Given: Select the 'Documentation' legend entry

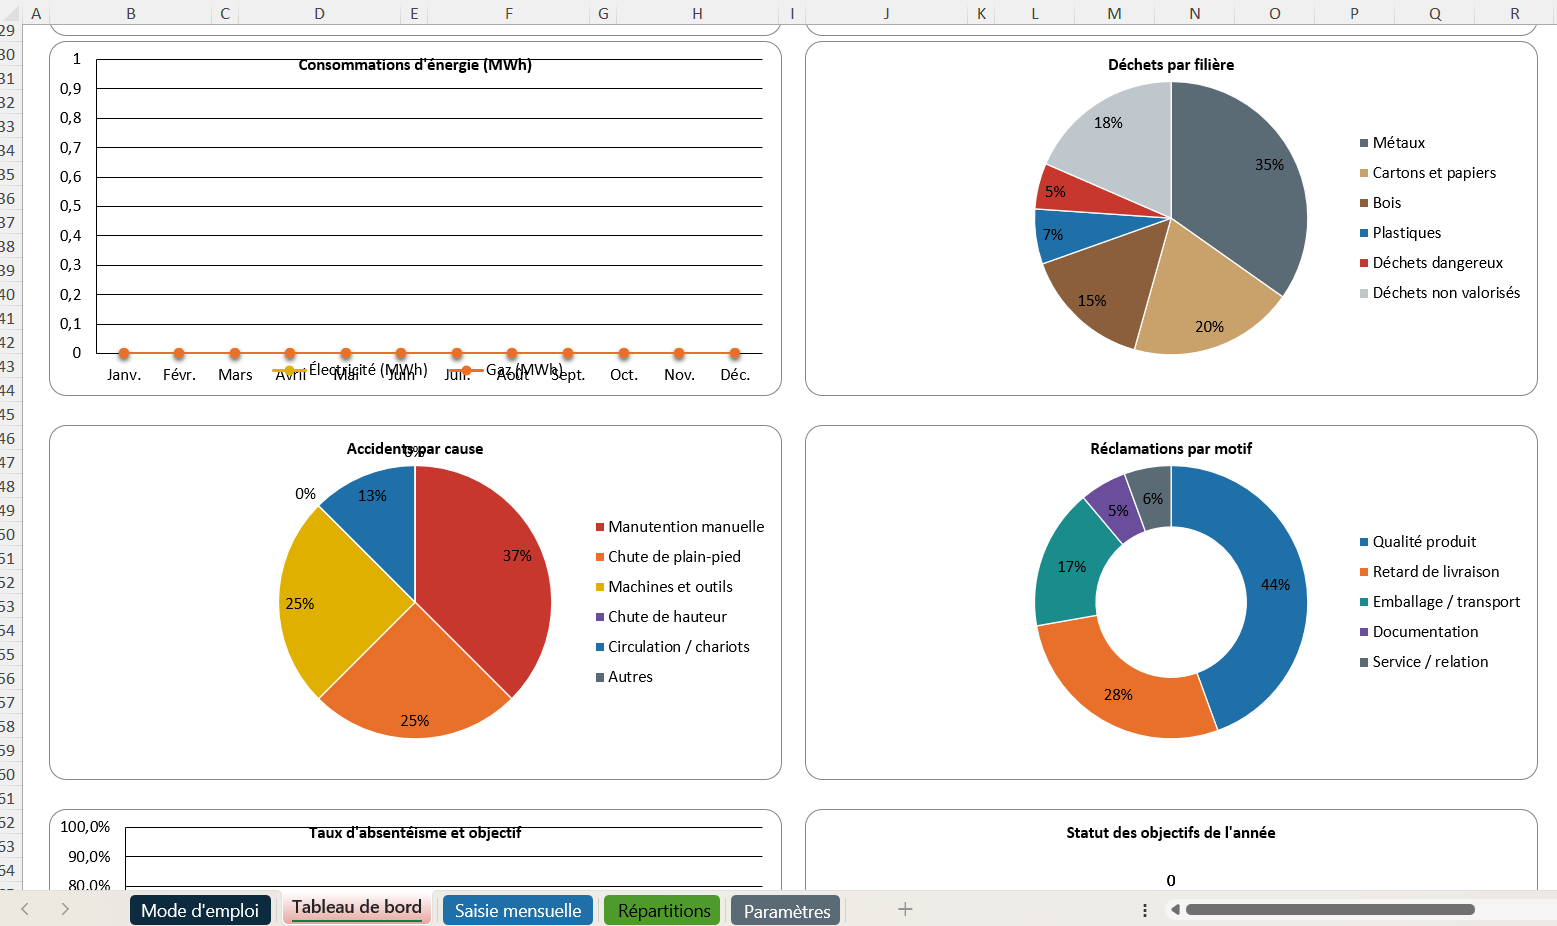Looking at the screenshot, I should (x=1425, y=632).
